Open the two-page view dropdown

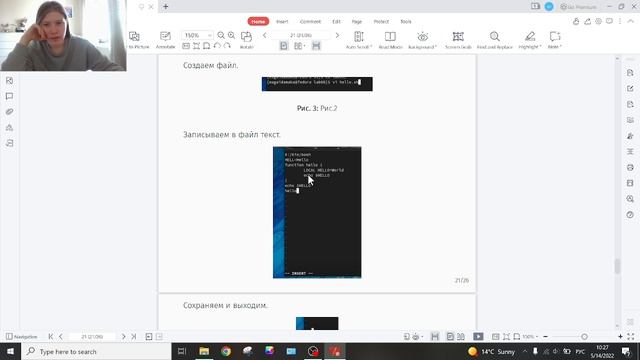tap(300, 46)
